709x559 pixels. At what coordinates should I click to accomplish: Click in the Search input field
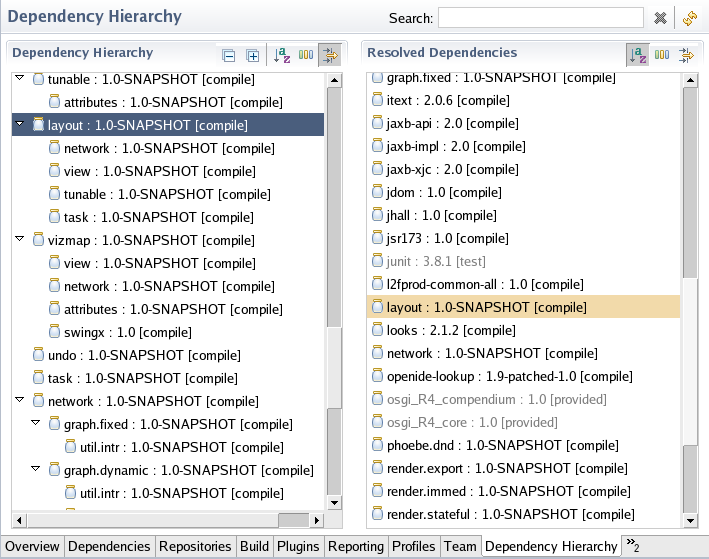pyautogui.click(x=540, y=18)
